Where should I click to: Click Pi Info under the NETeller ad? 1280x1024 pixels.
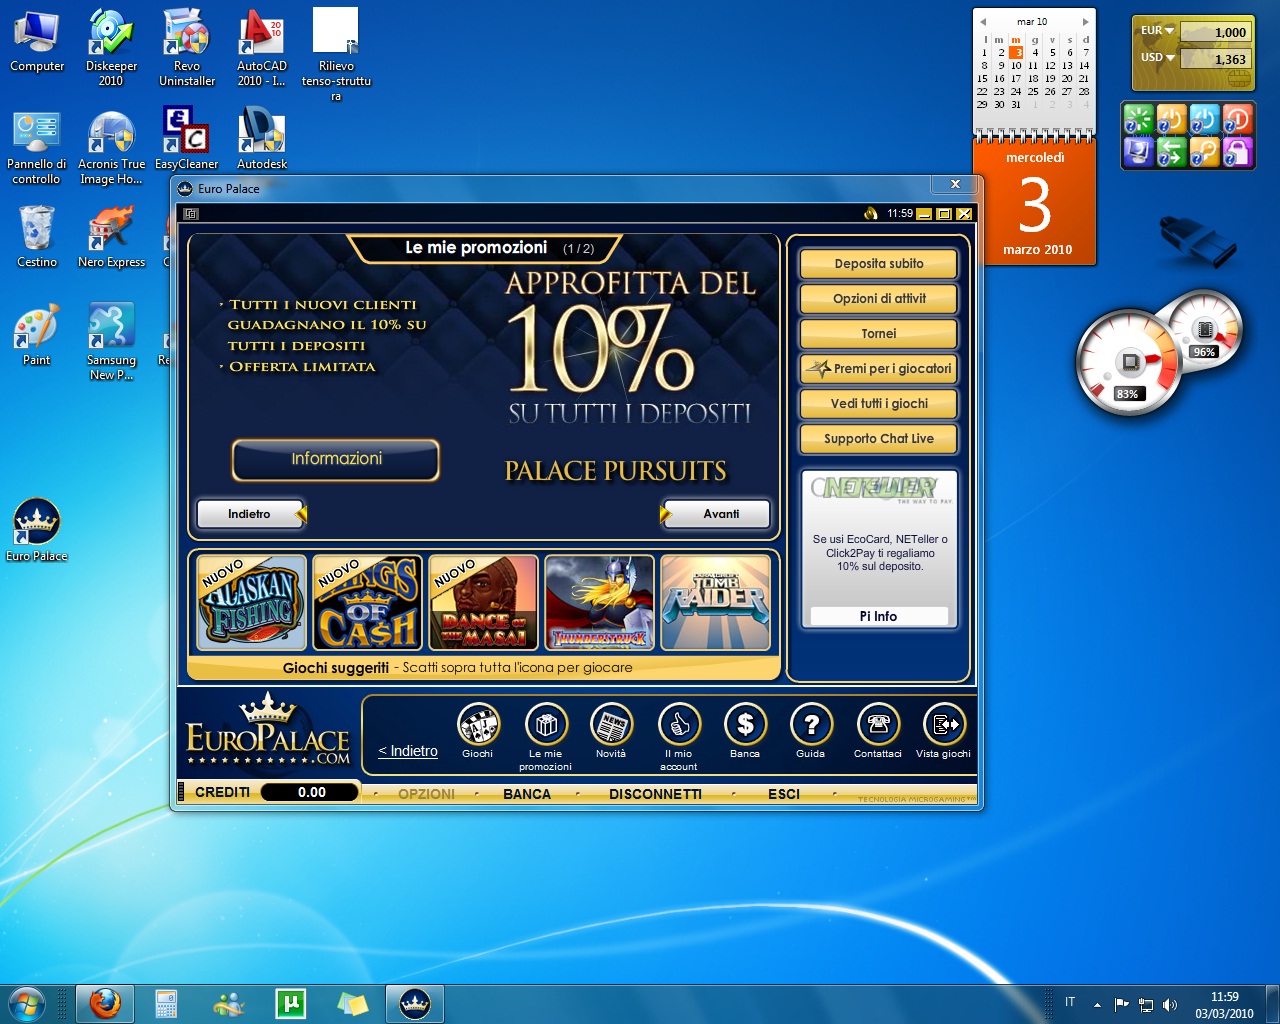pyautogui.click(x=879, y=617)
